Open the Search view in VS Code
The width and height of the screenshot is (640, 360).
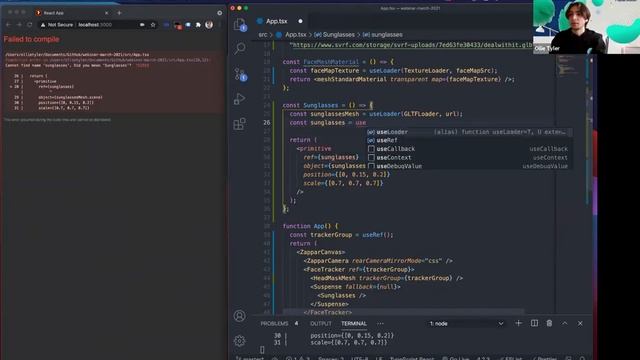click(240, 49)
